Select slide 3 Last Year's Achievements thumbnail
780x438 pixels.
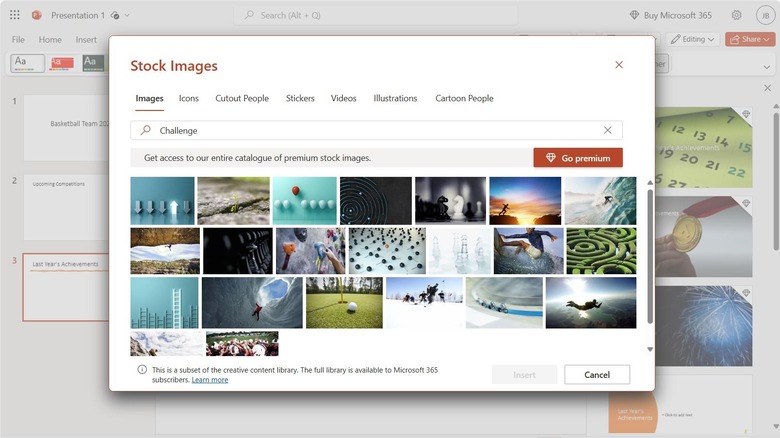tap(66, 288)
